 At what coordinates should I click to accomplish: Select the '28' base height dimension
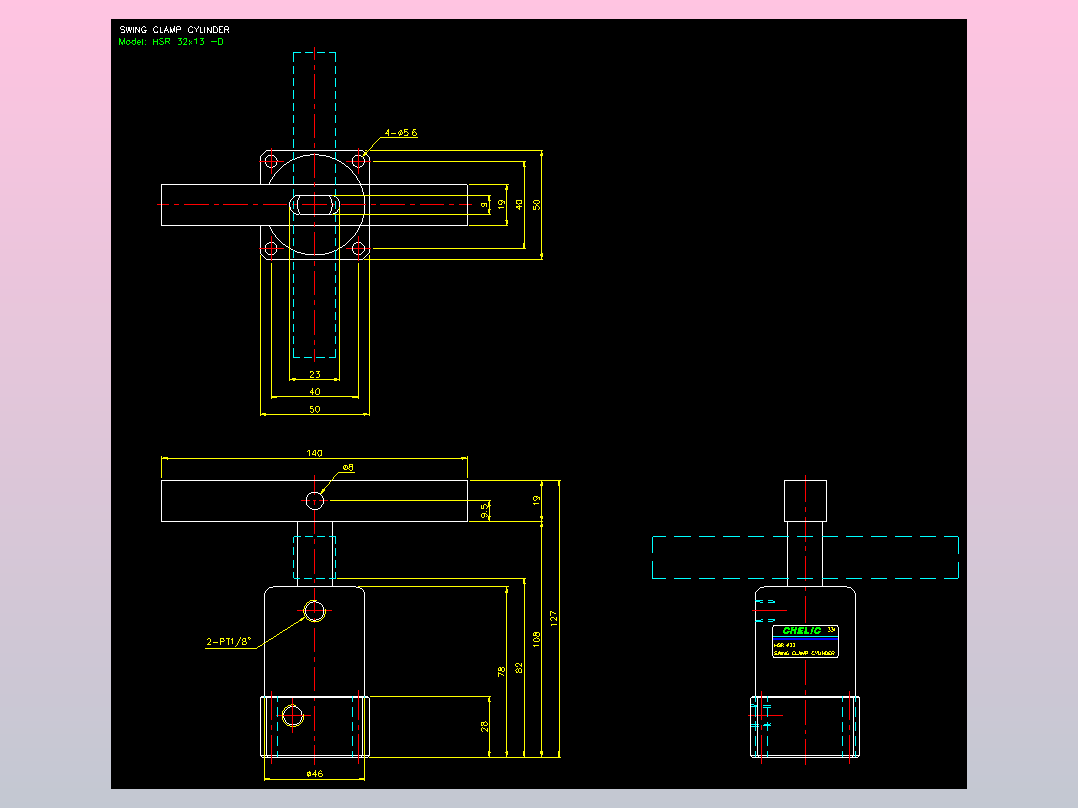click(485, 726)
